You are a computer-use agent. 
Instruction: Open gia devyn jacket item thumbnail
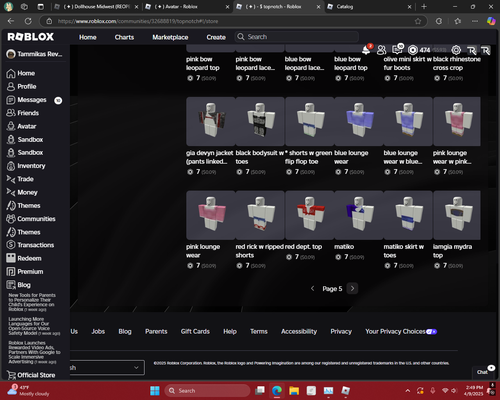pos(211,121)
